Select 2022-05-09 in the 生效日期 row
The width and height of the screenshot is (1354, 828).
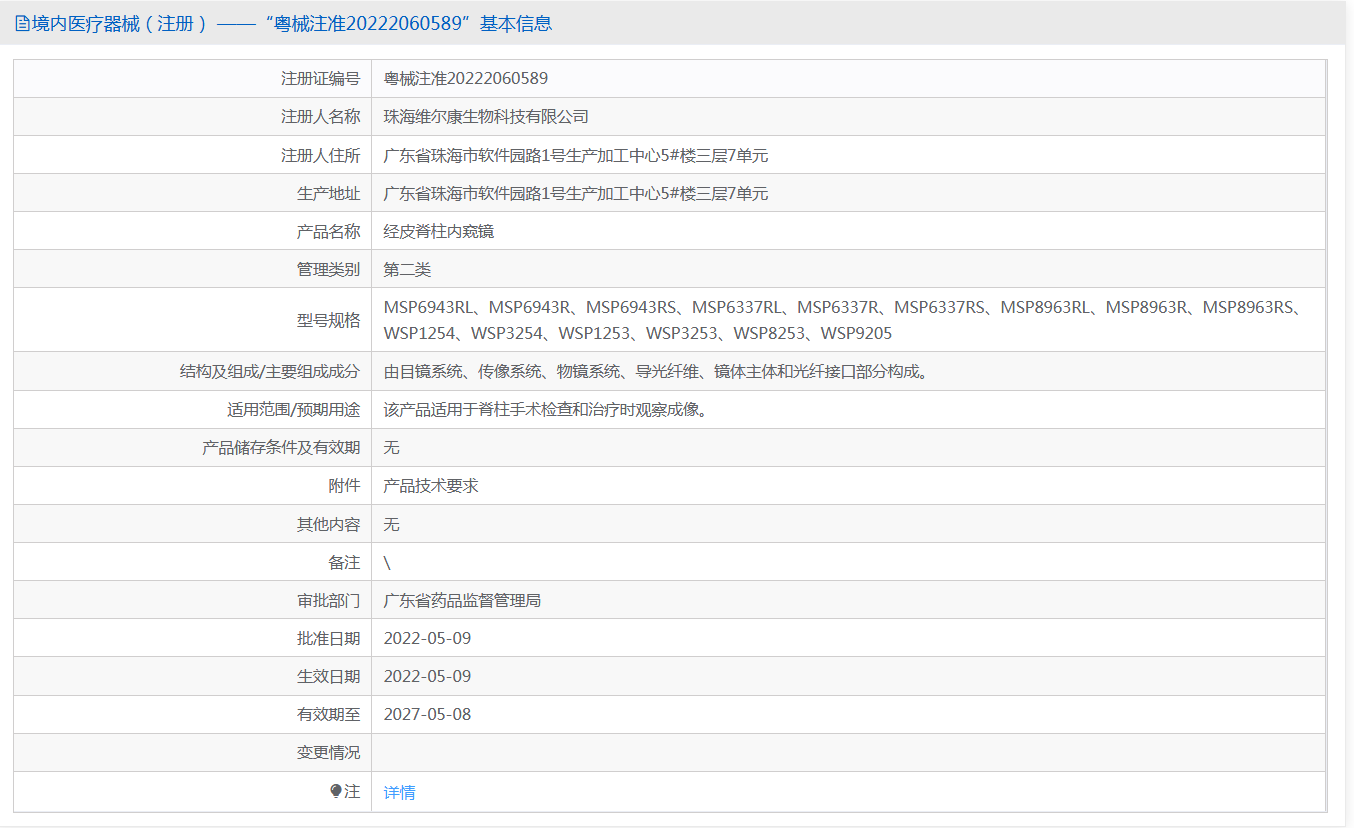click(427, 677)
